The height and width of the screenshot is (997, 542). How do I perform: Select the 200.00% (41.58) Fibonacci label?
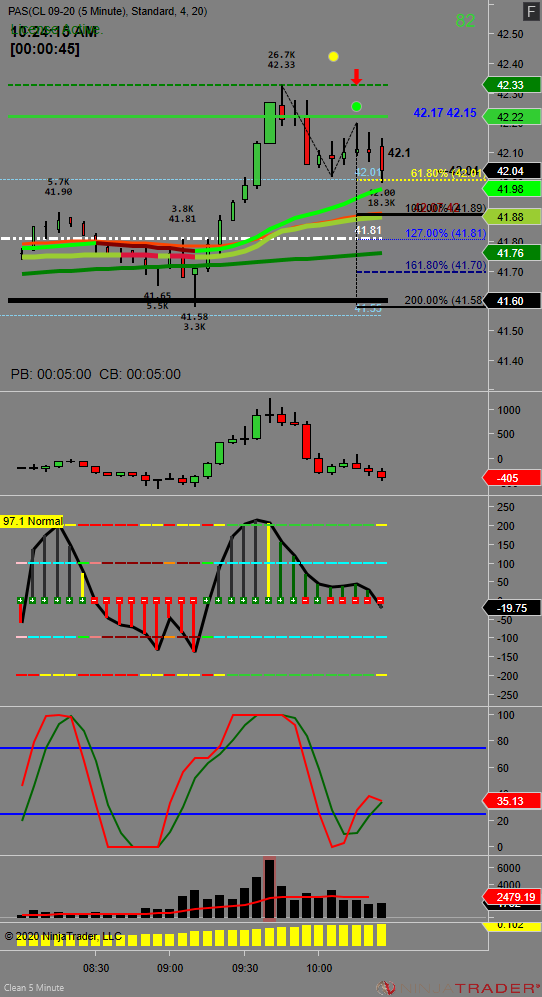point(445,299)
